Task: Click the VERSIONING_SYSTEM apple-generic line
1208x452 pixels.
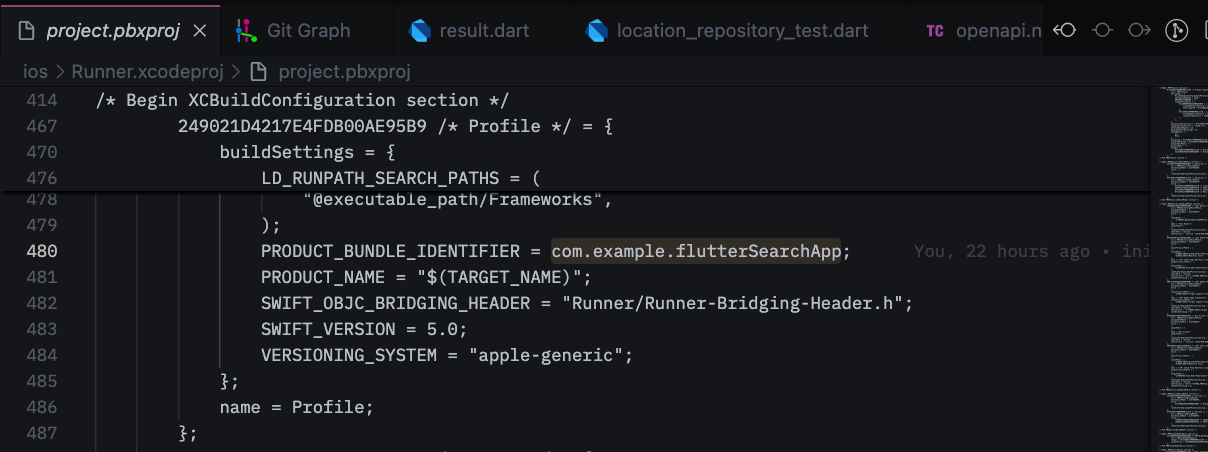Action: pos(447,355)
